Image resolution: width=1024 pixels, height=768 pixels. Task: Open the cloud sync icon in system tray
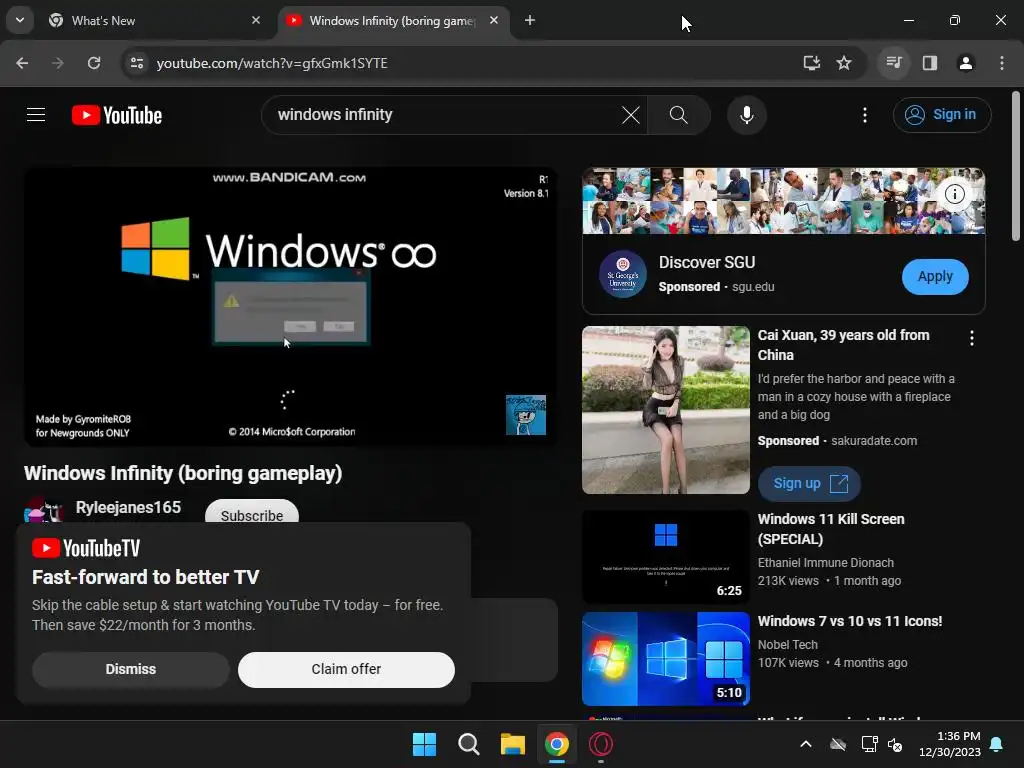[838, 744]
